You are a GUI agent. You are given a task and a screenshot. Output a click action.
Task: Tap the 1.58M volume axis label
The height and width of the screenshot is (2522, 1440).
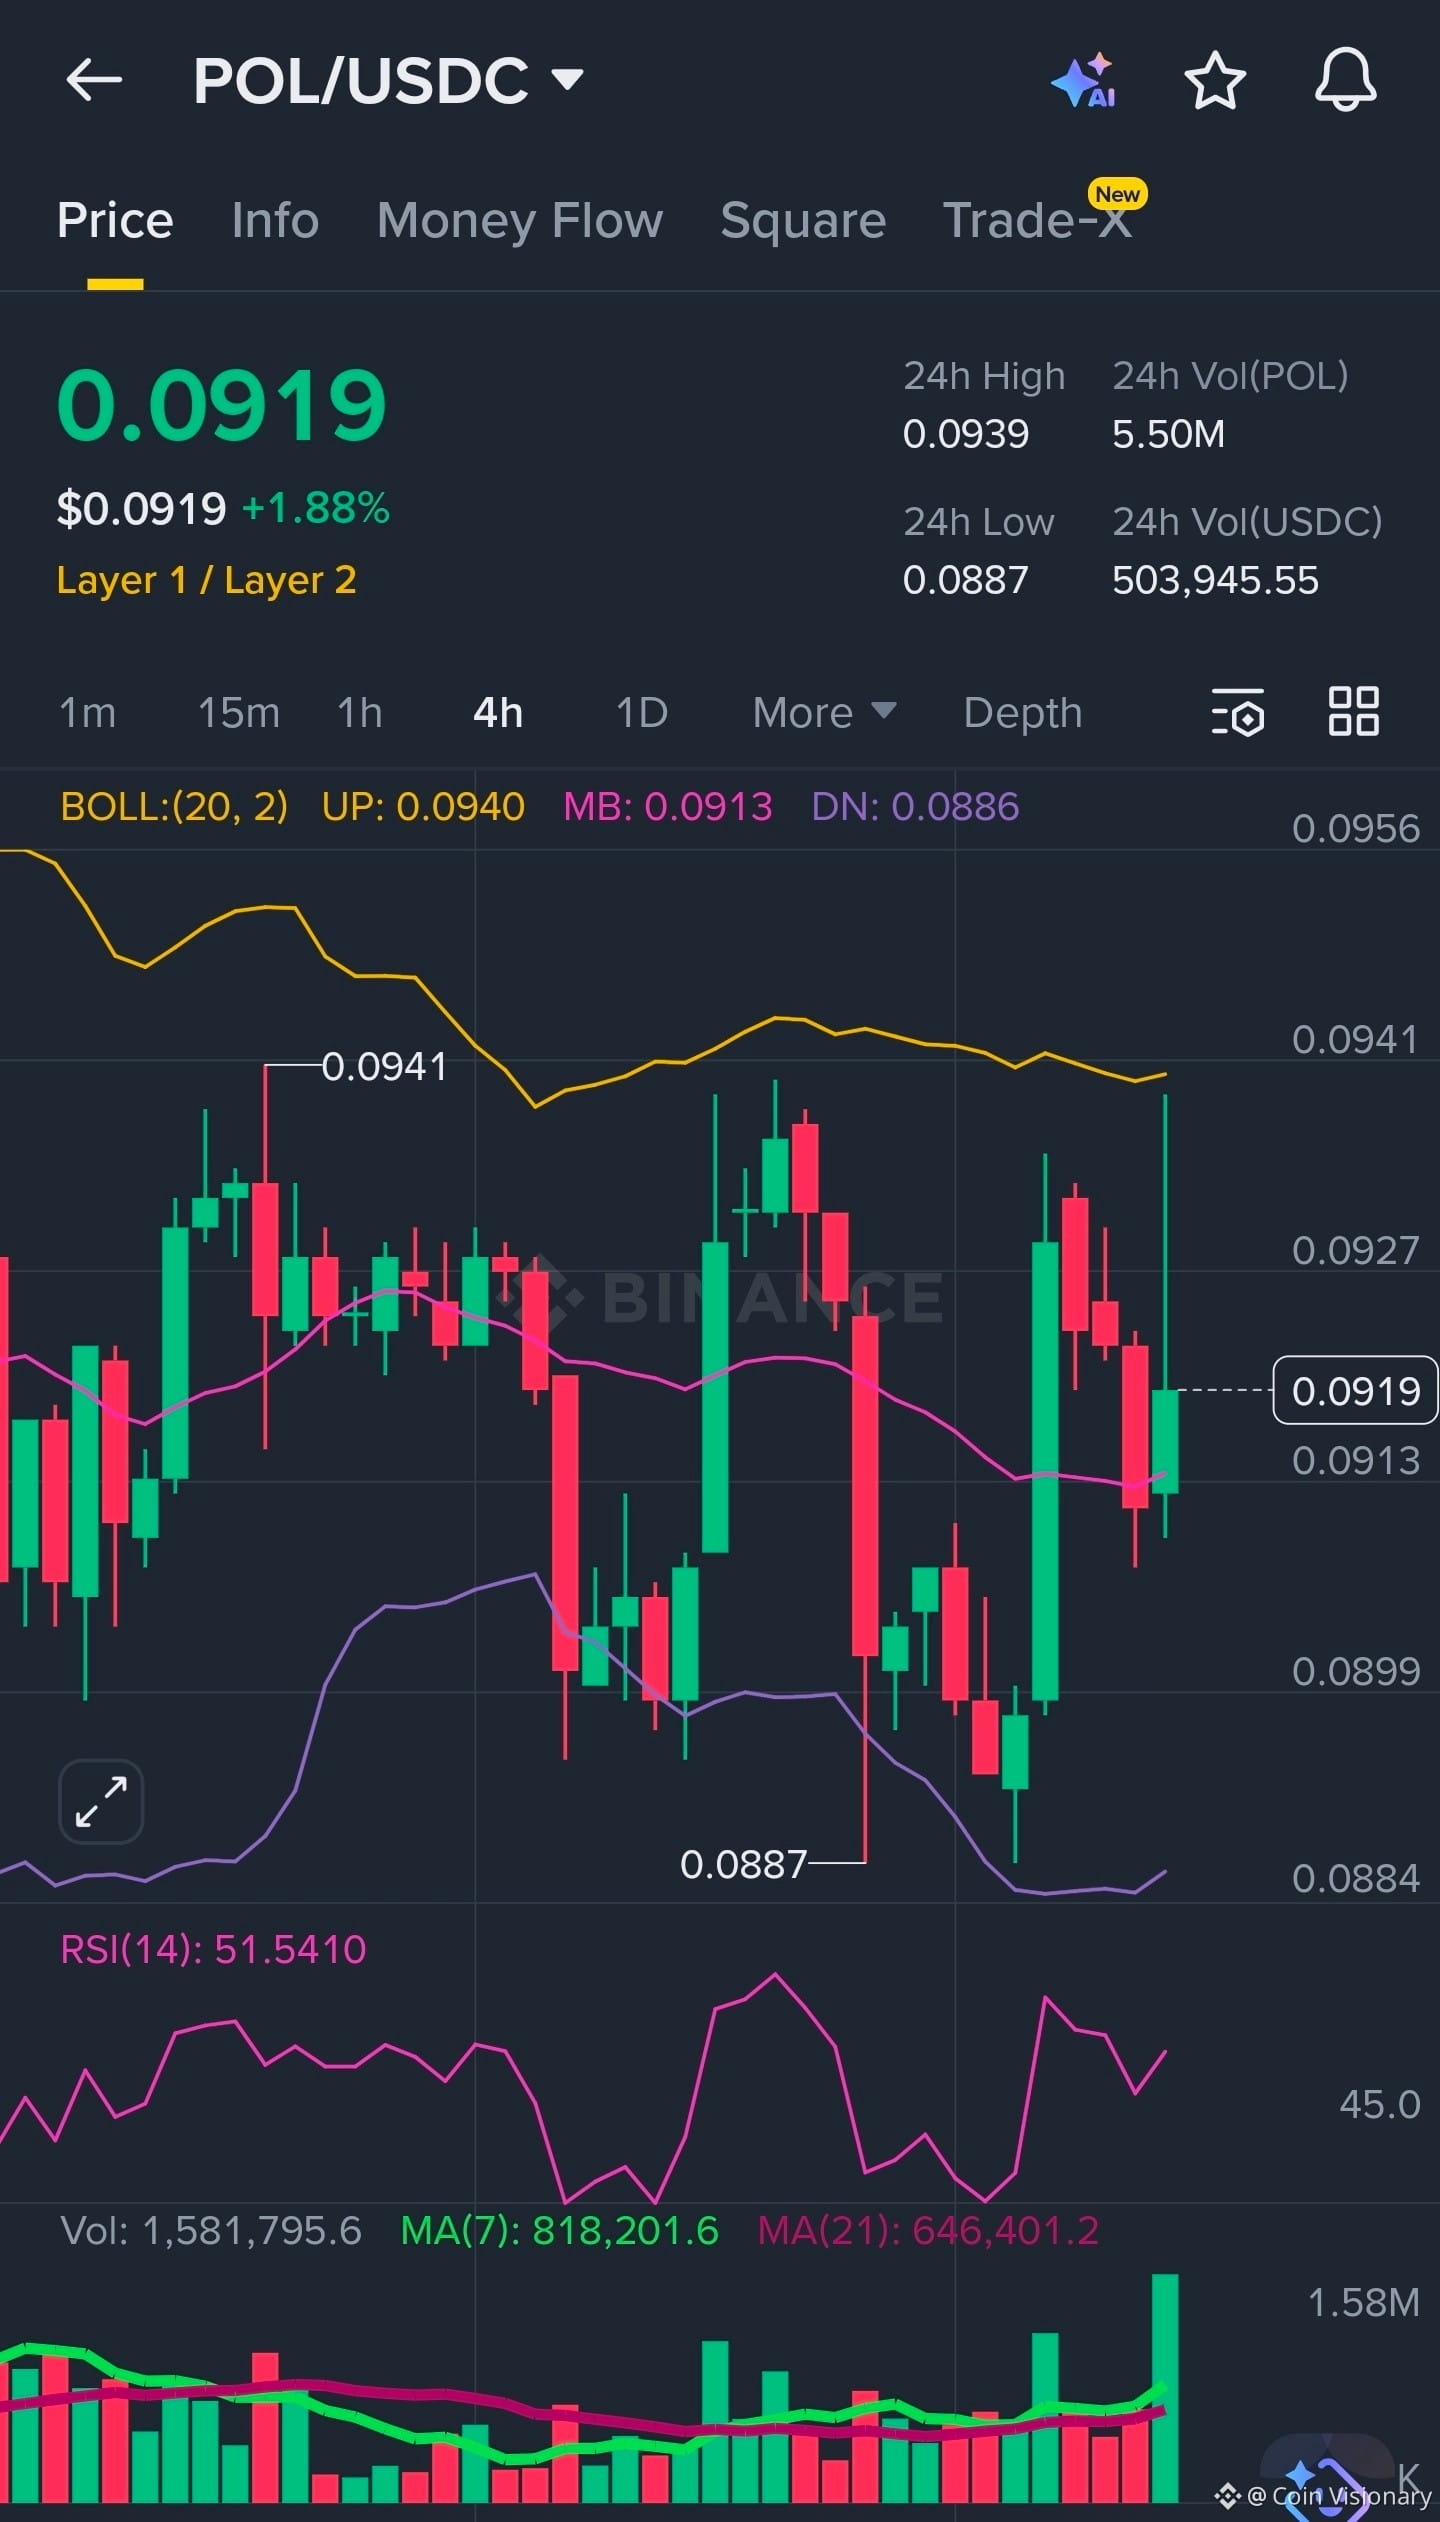click(x=1363, y=2302)
